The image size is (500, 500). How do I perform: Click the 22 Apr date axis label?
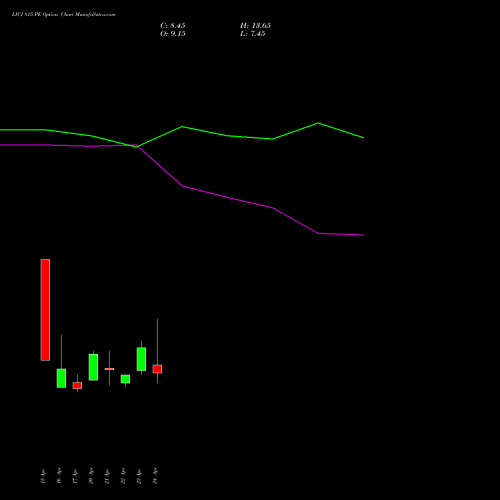123,476
